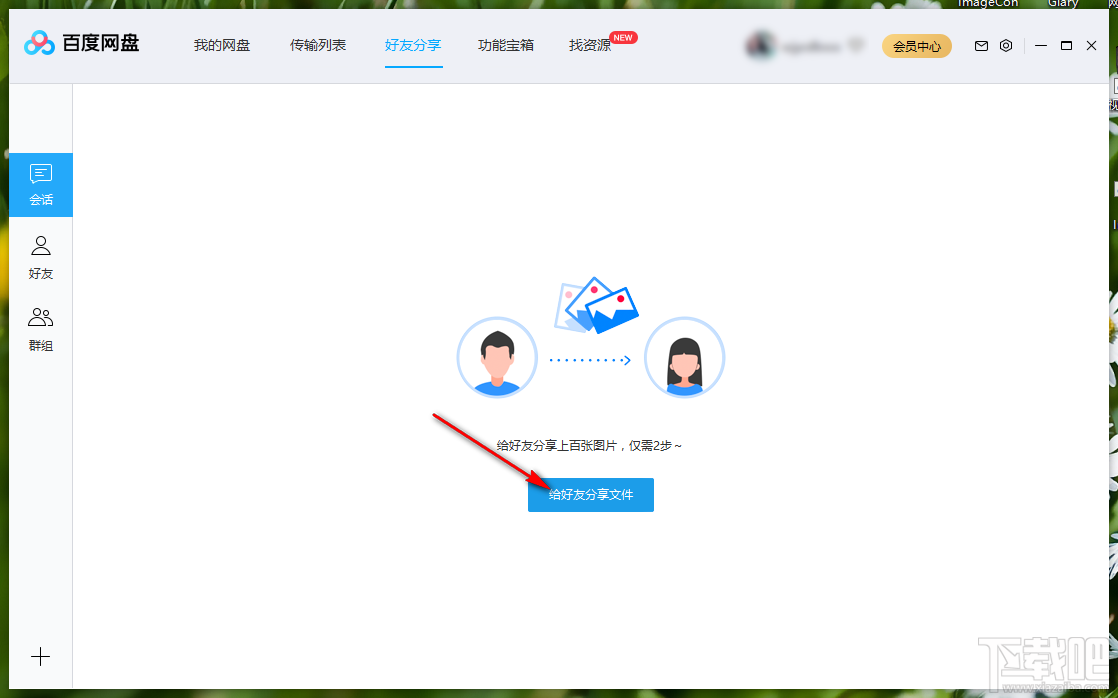Minimize the Baidu Netdisk window
This screenshot has width=1118, height=698.
1041,46
